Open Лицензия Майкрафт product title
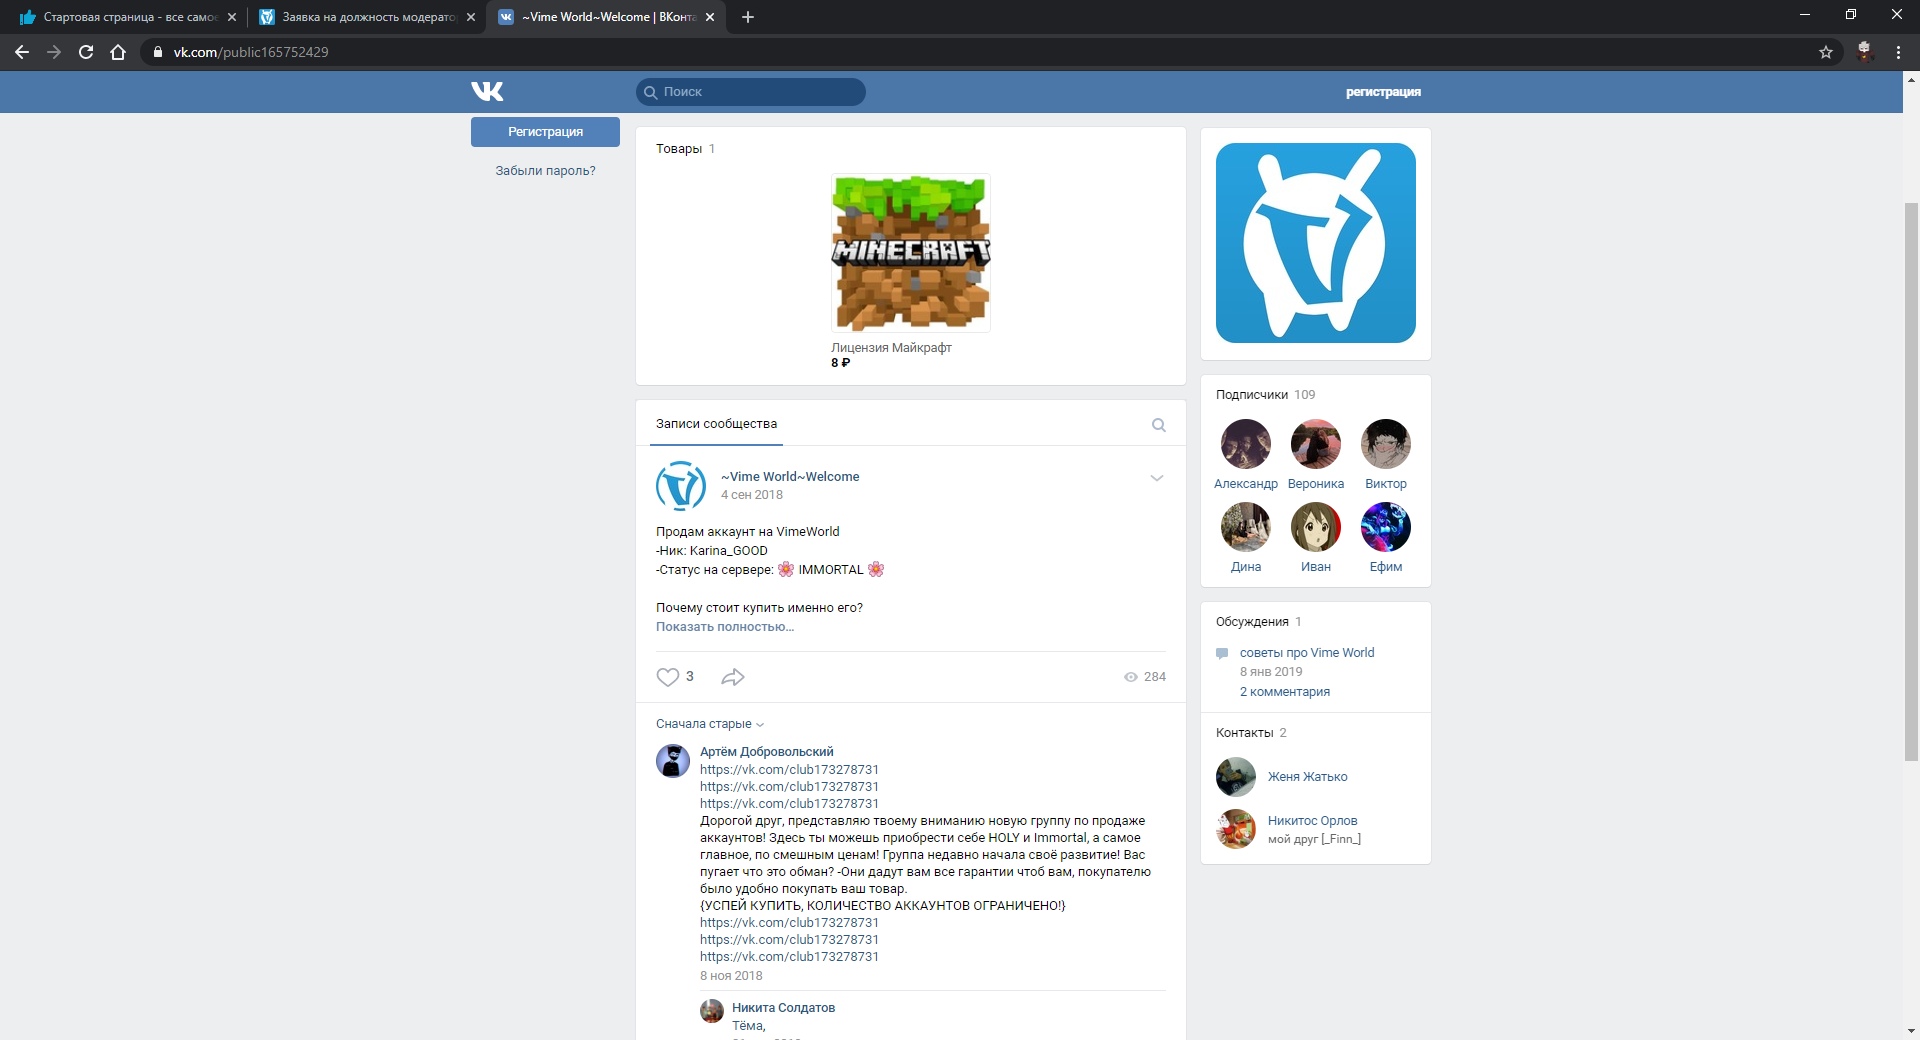The height and width of the screenshot is (1040, 1920). point(891,348)
